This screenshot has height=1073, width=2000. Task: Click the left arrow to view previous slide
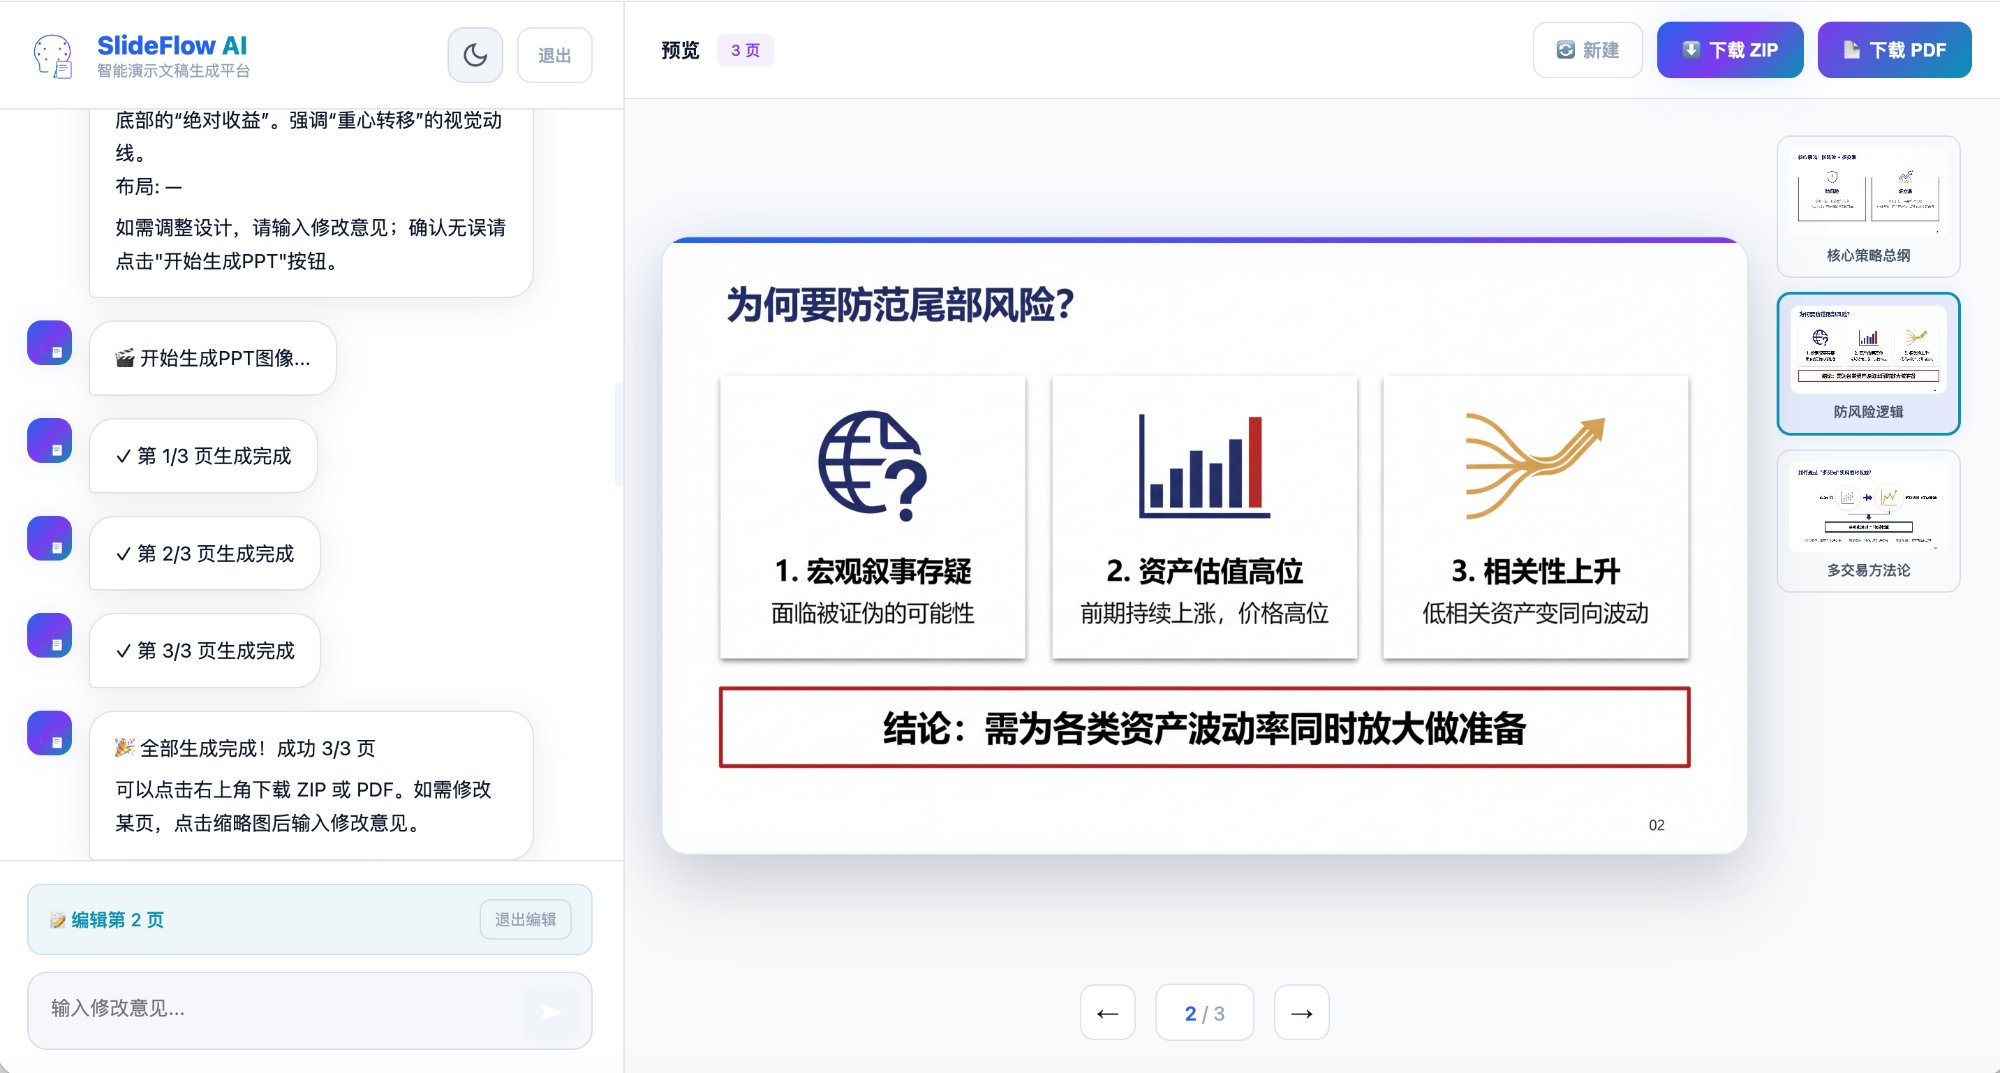pos(1107,1013)
